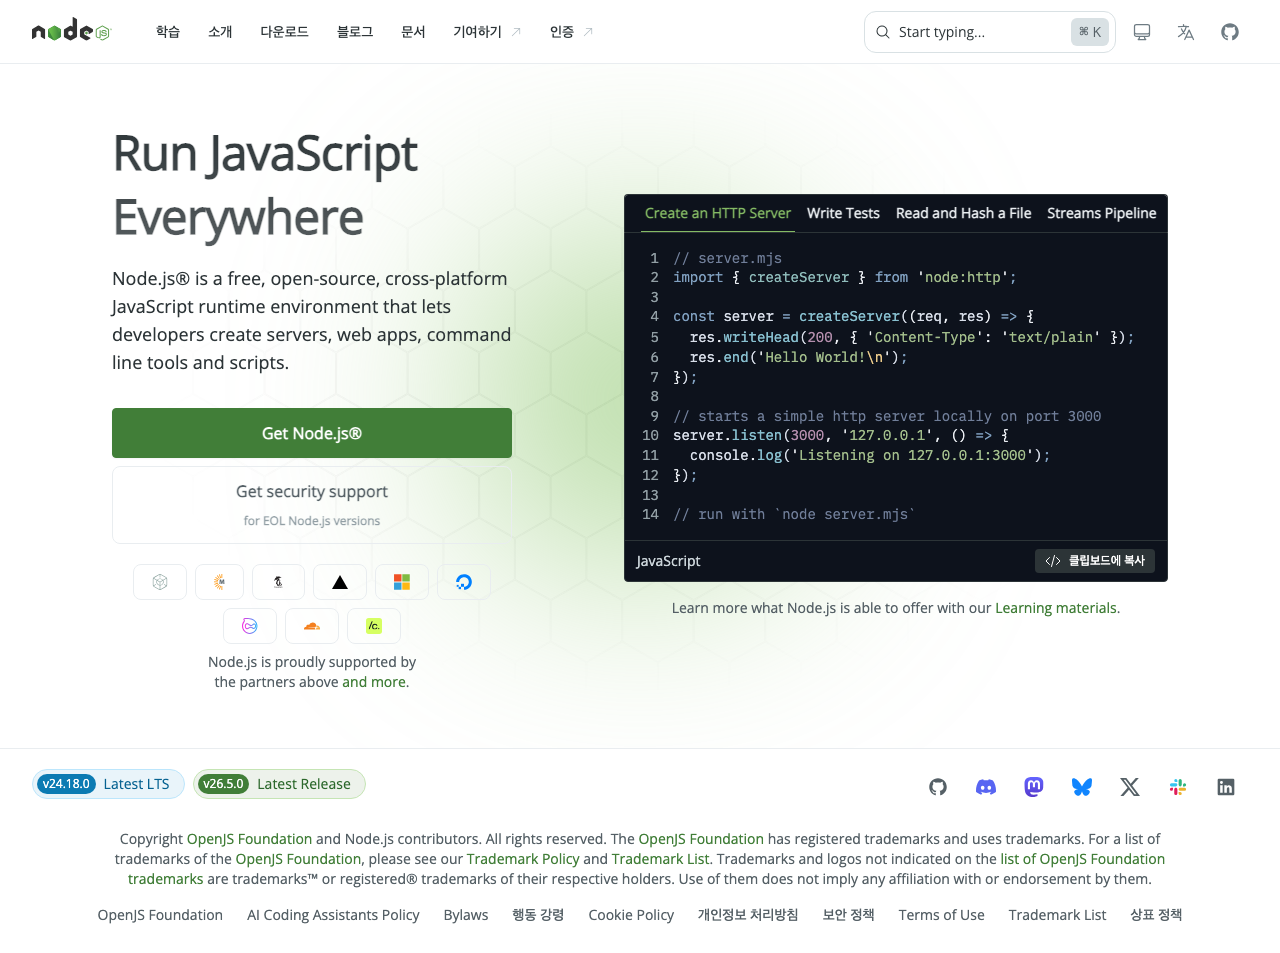Open the footer Bluesky butterfly icon

click(1082, 787)
